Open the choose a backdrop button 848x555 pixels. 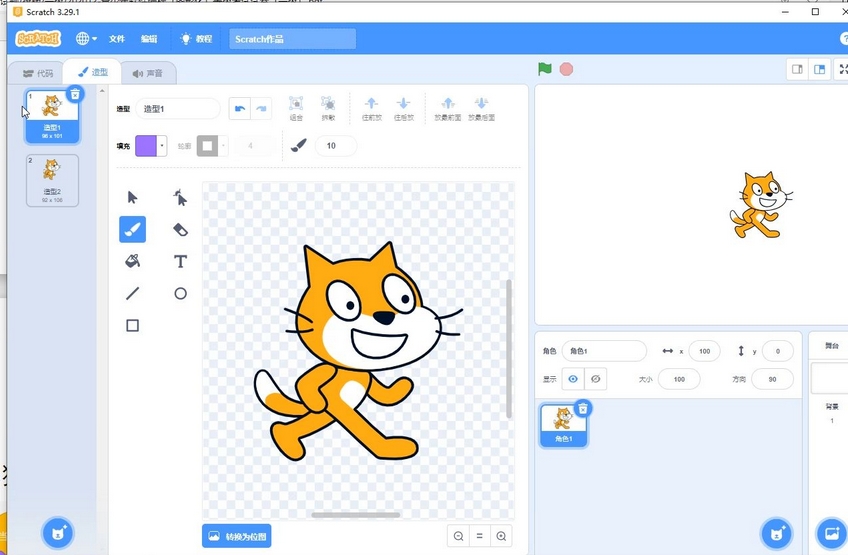tap(831, 533)
